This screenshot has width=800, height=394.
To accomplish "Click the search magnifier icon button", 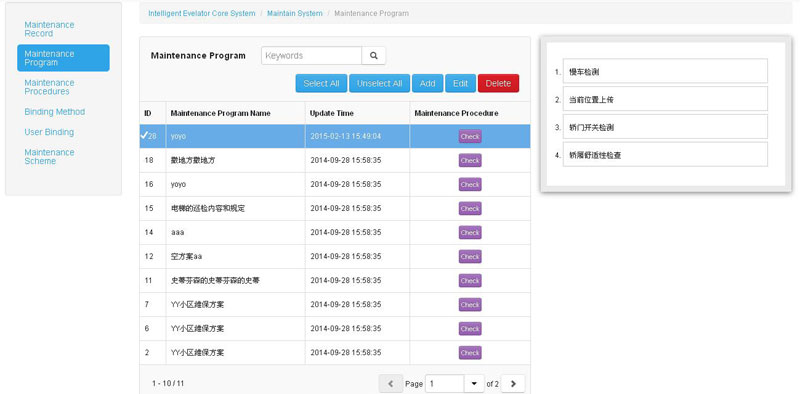I will [373, 56].
